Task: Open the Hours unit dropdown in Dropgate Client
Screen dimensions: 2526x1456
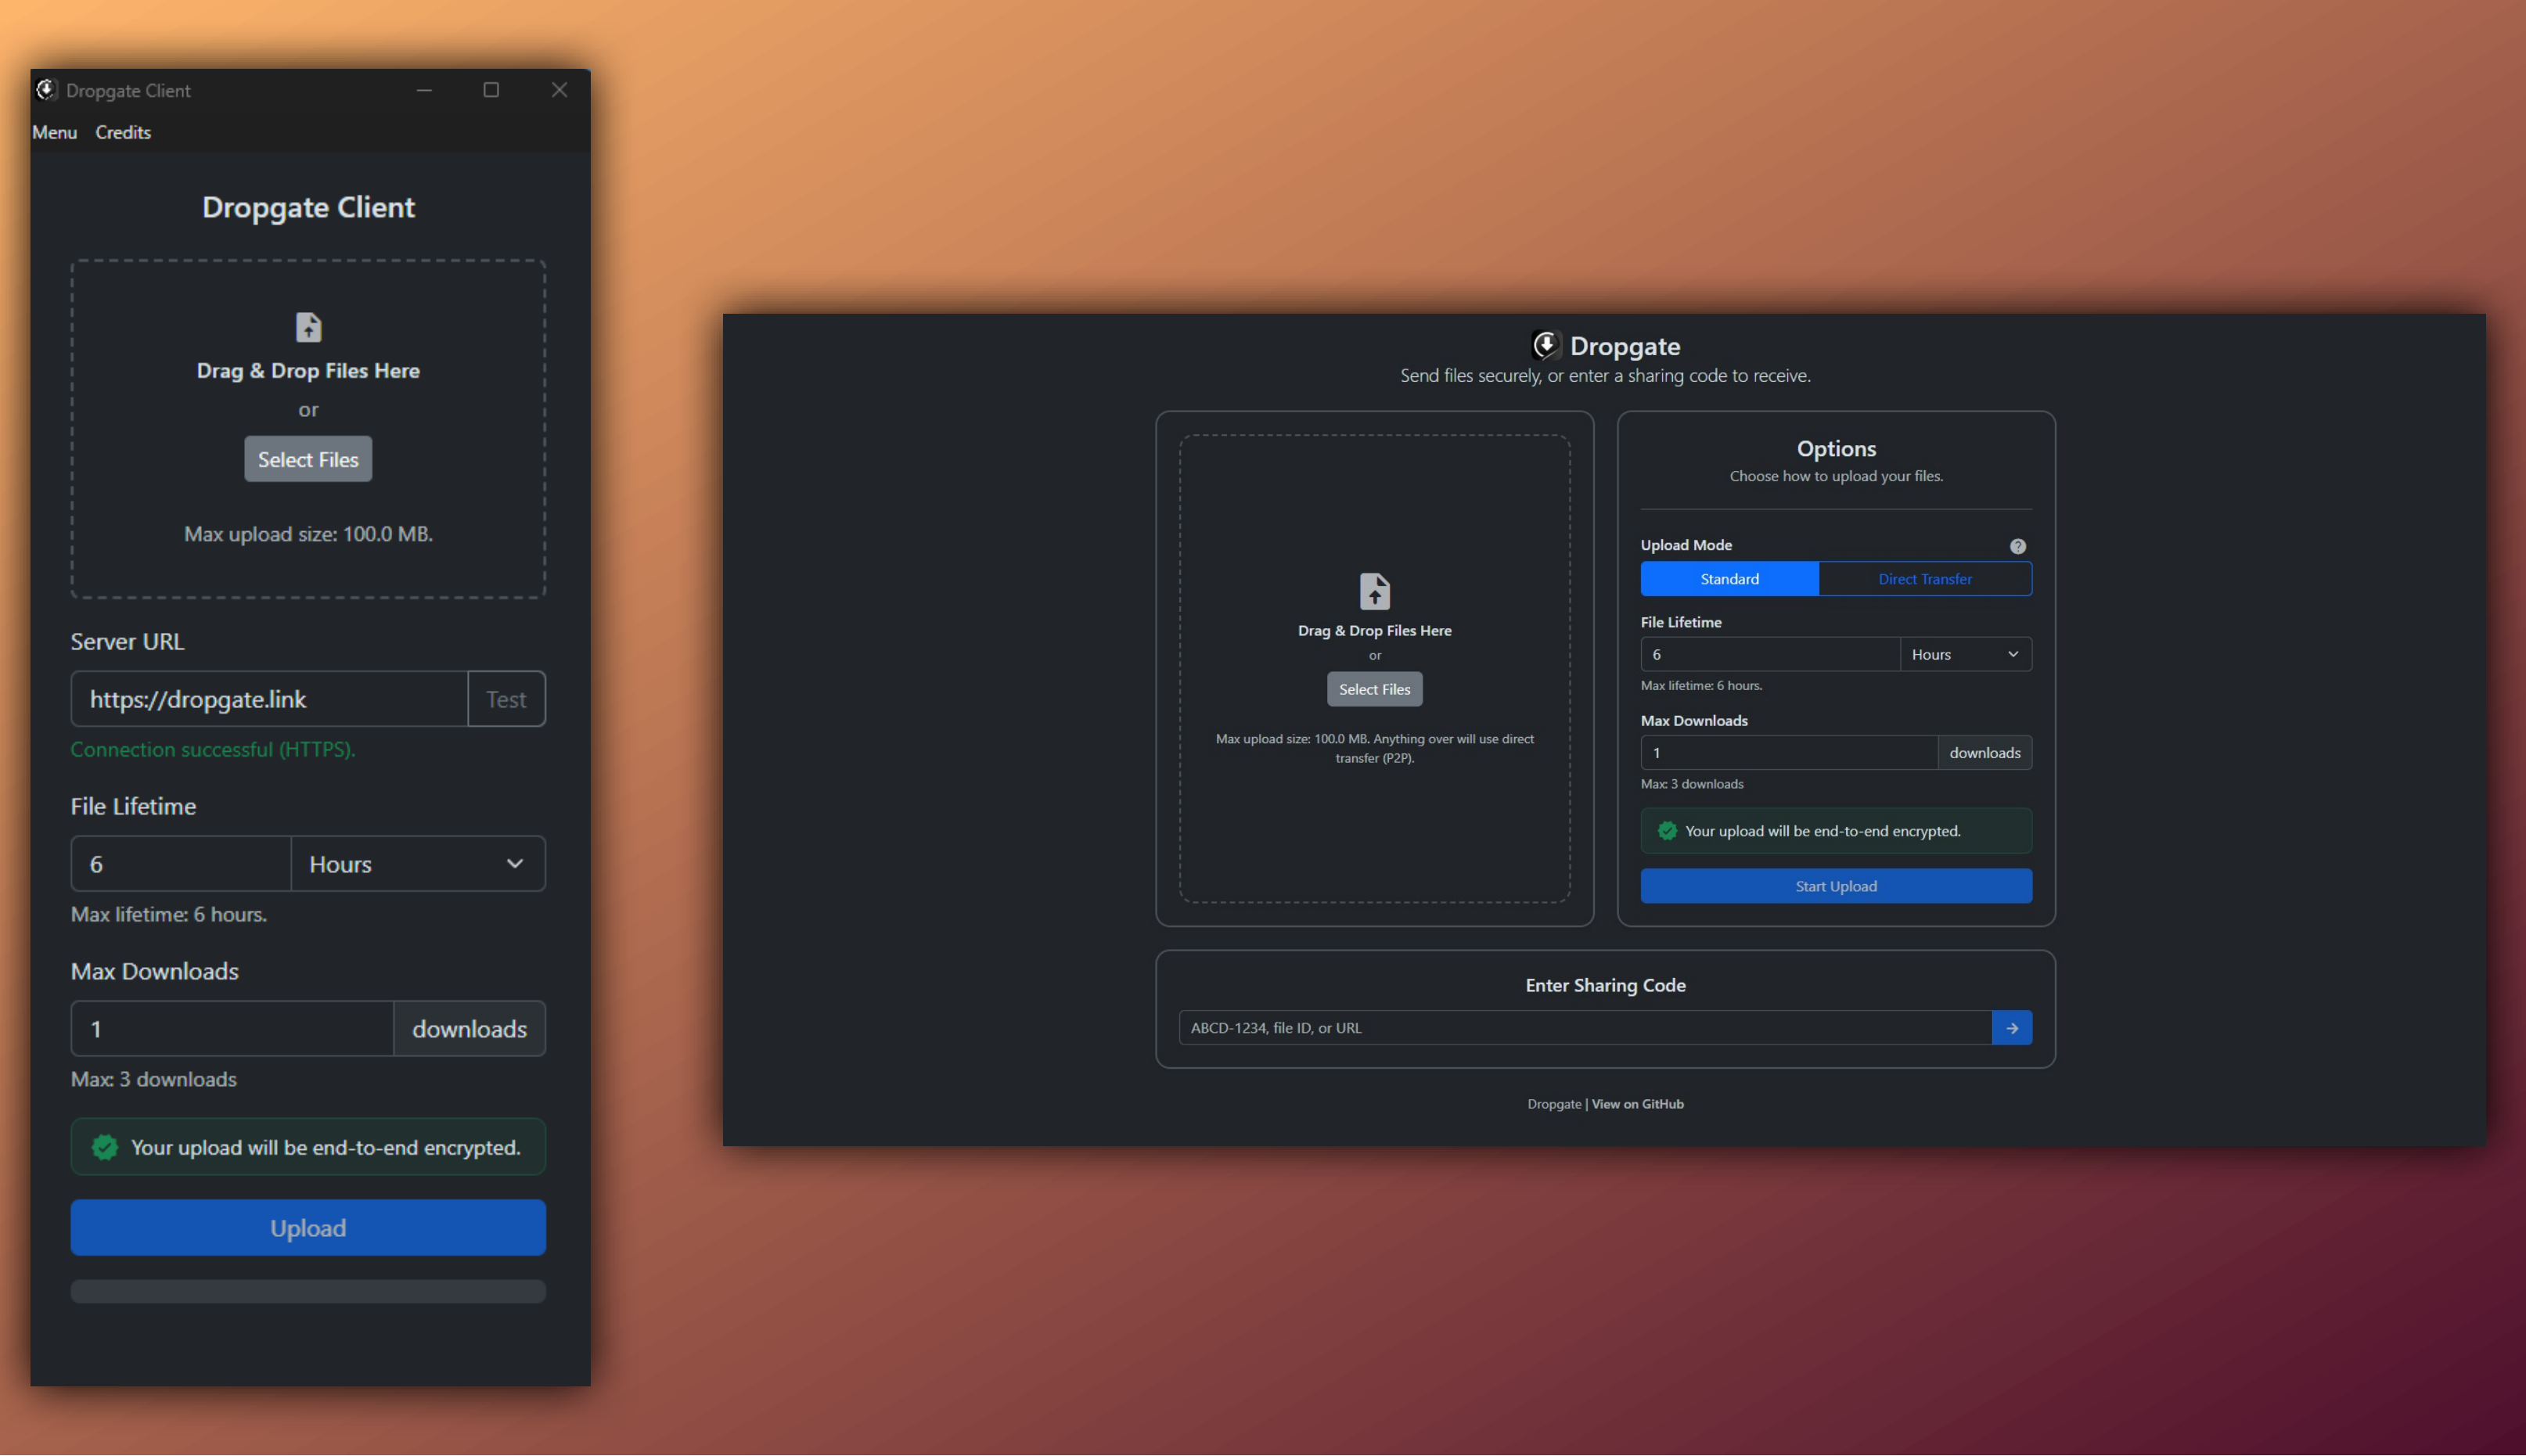Action: [x=418, y=864]
